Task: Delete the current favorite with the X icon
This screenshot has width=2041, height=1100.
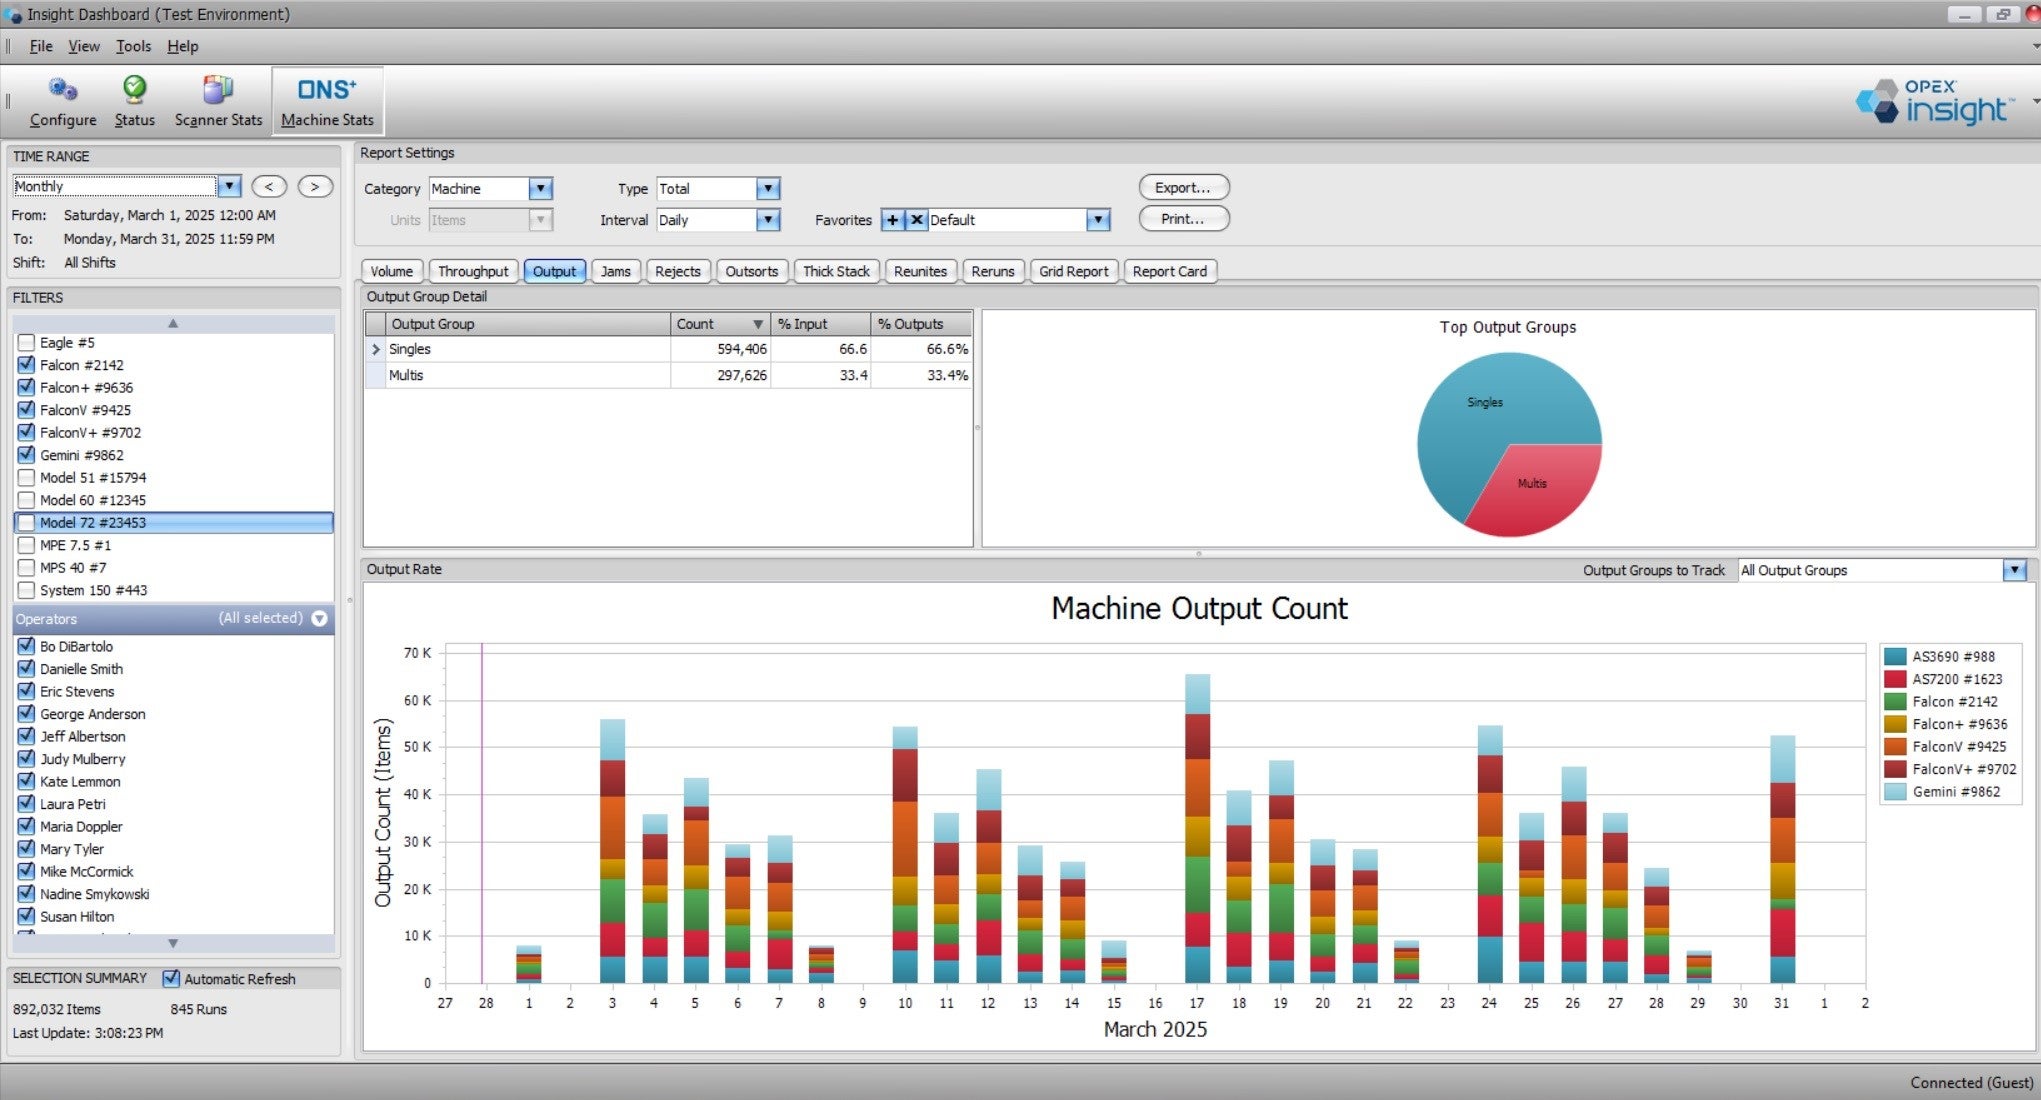Action: [x=916, y=219]
